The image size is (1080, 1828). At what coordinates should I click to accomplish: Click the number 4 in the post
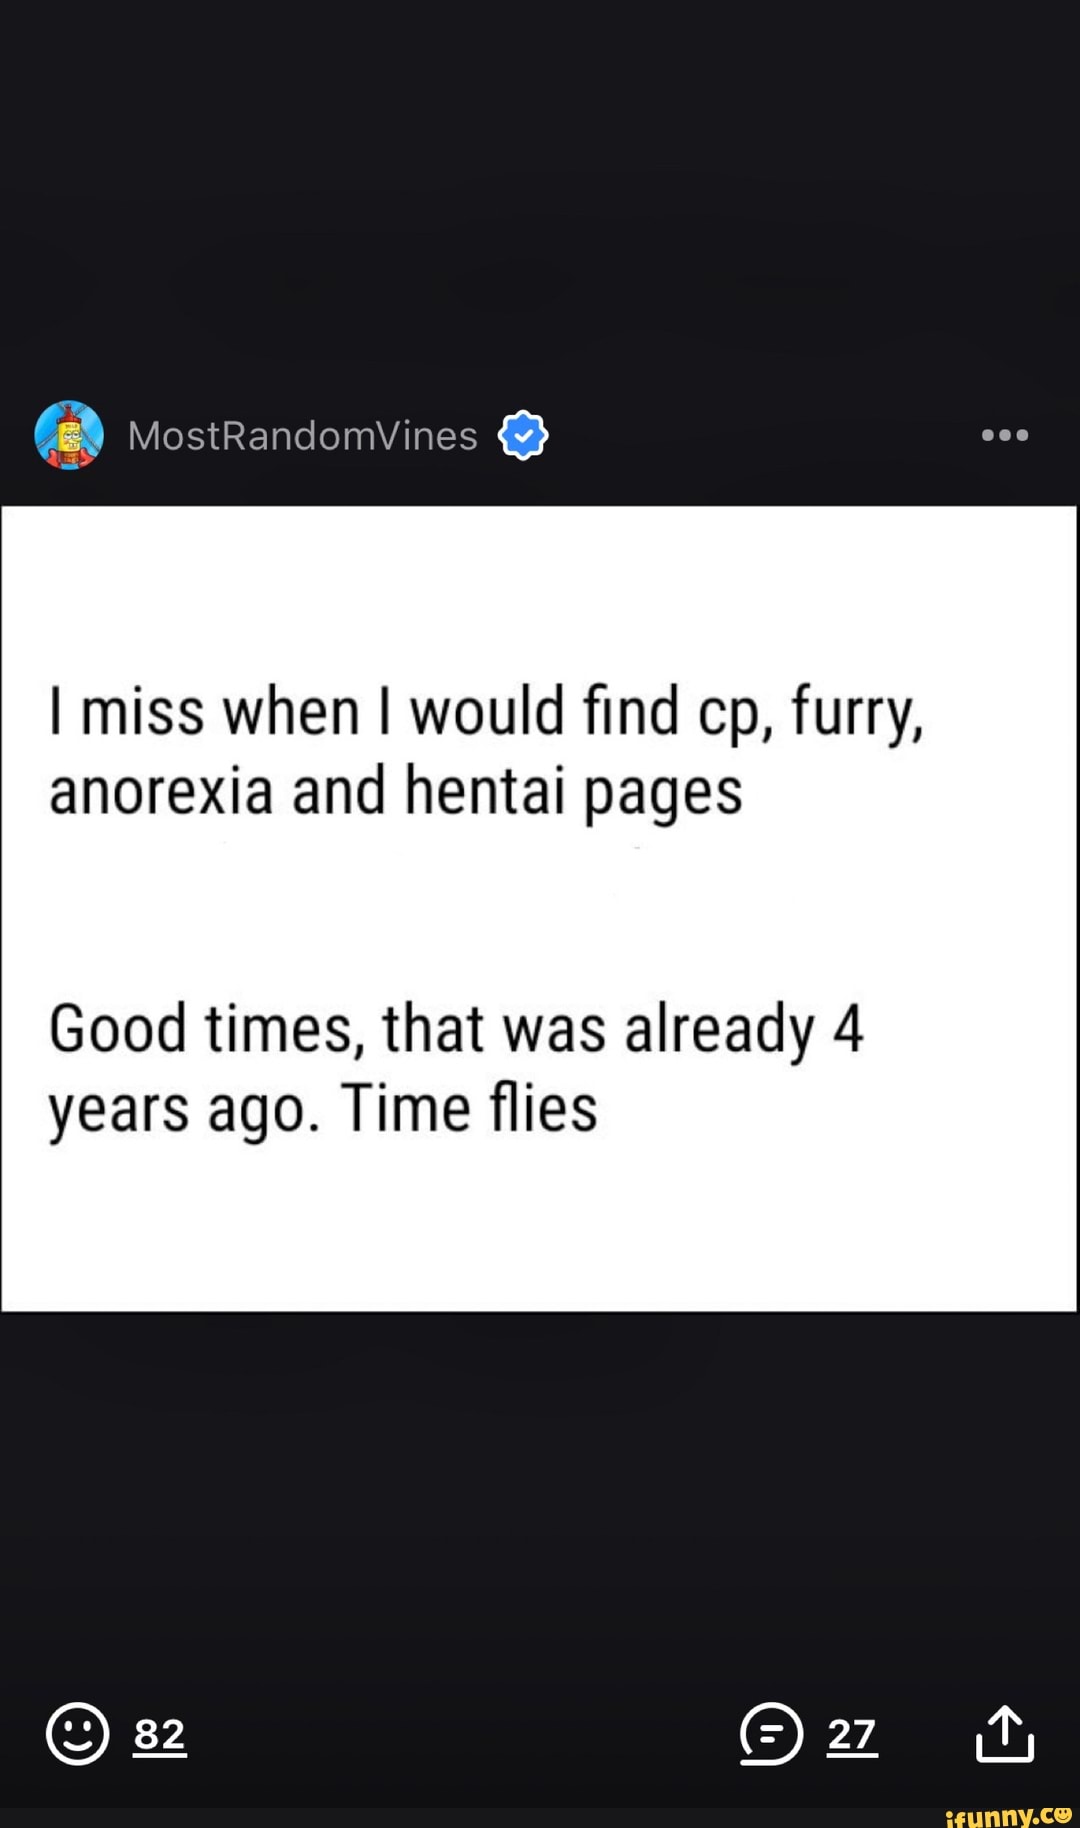(847, 1028)
